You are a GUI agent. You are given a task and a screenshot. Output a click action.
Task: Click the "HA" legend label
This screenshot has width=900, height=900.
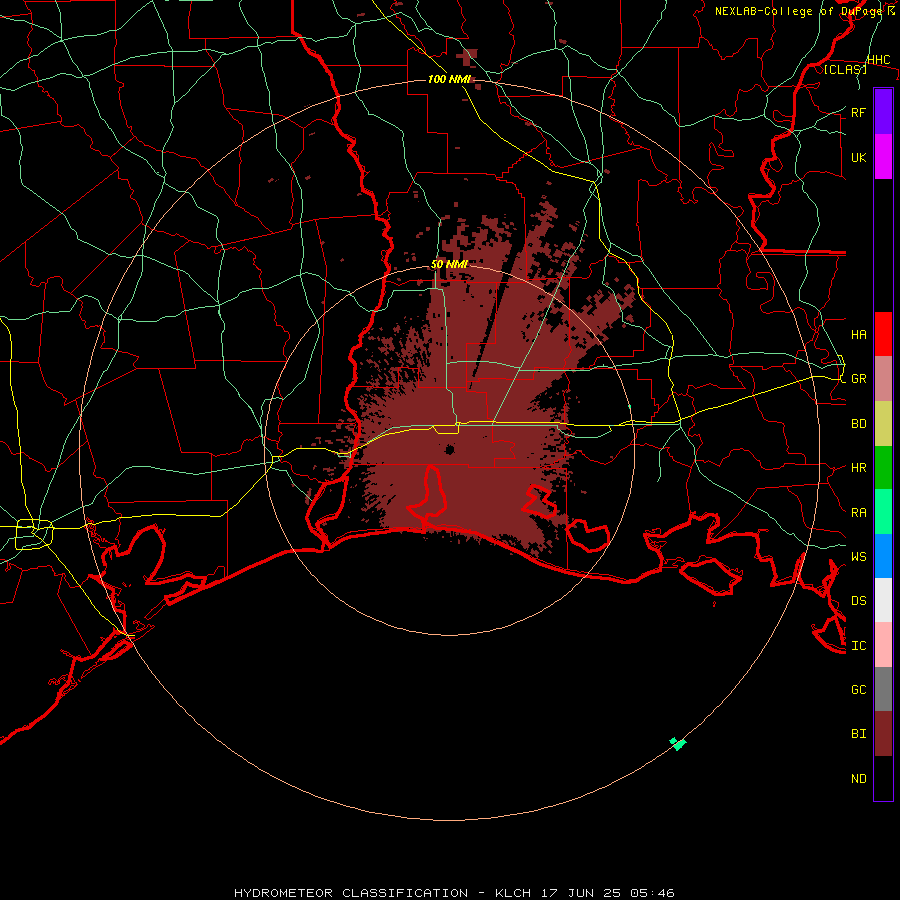click(858, 335)
